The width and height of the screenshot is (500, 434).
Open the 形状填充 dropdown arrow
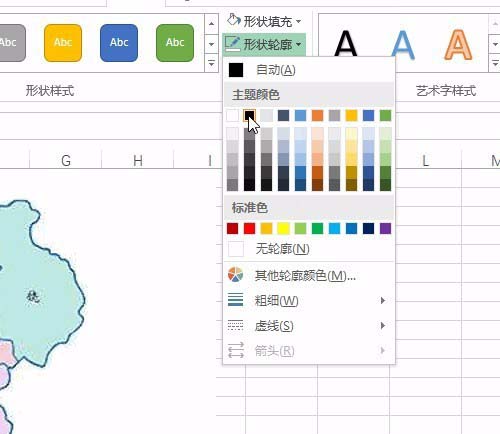pyautogui.click(x=299, y=22)
